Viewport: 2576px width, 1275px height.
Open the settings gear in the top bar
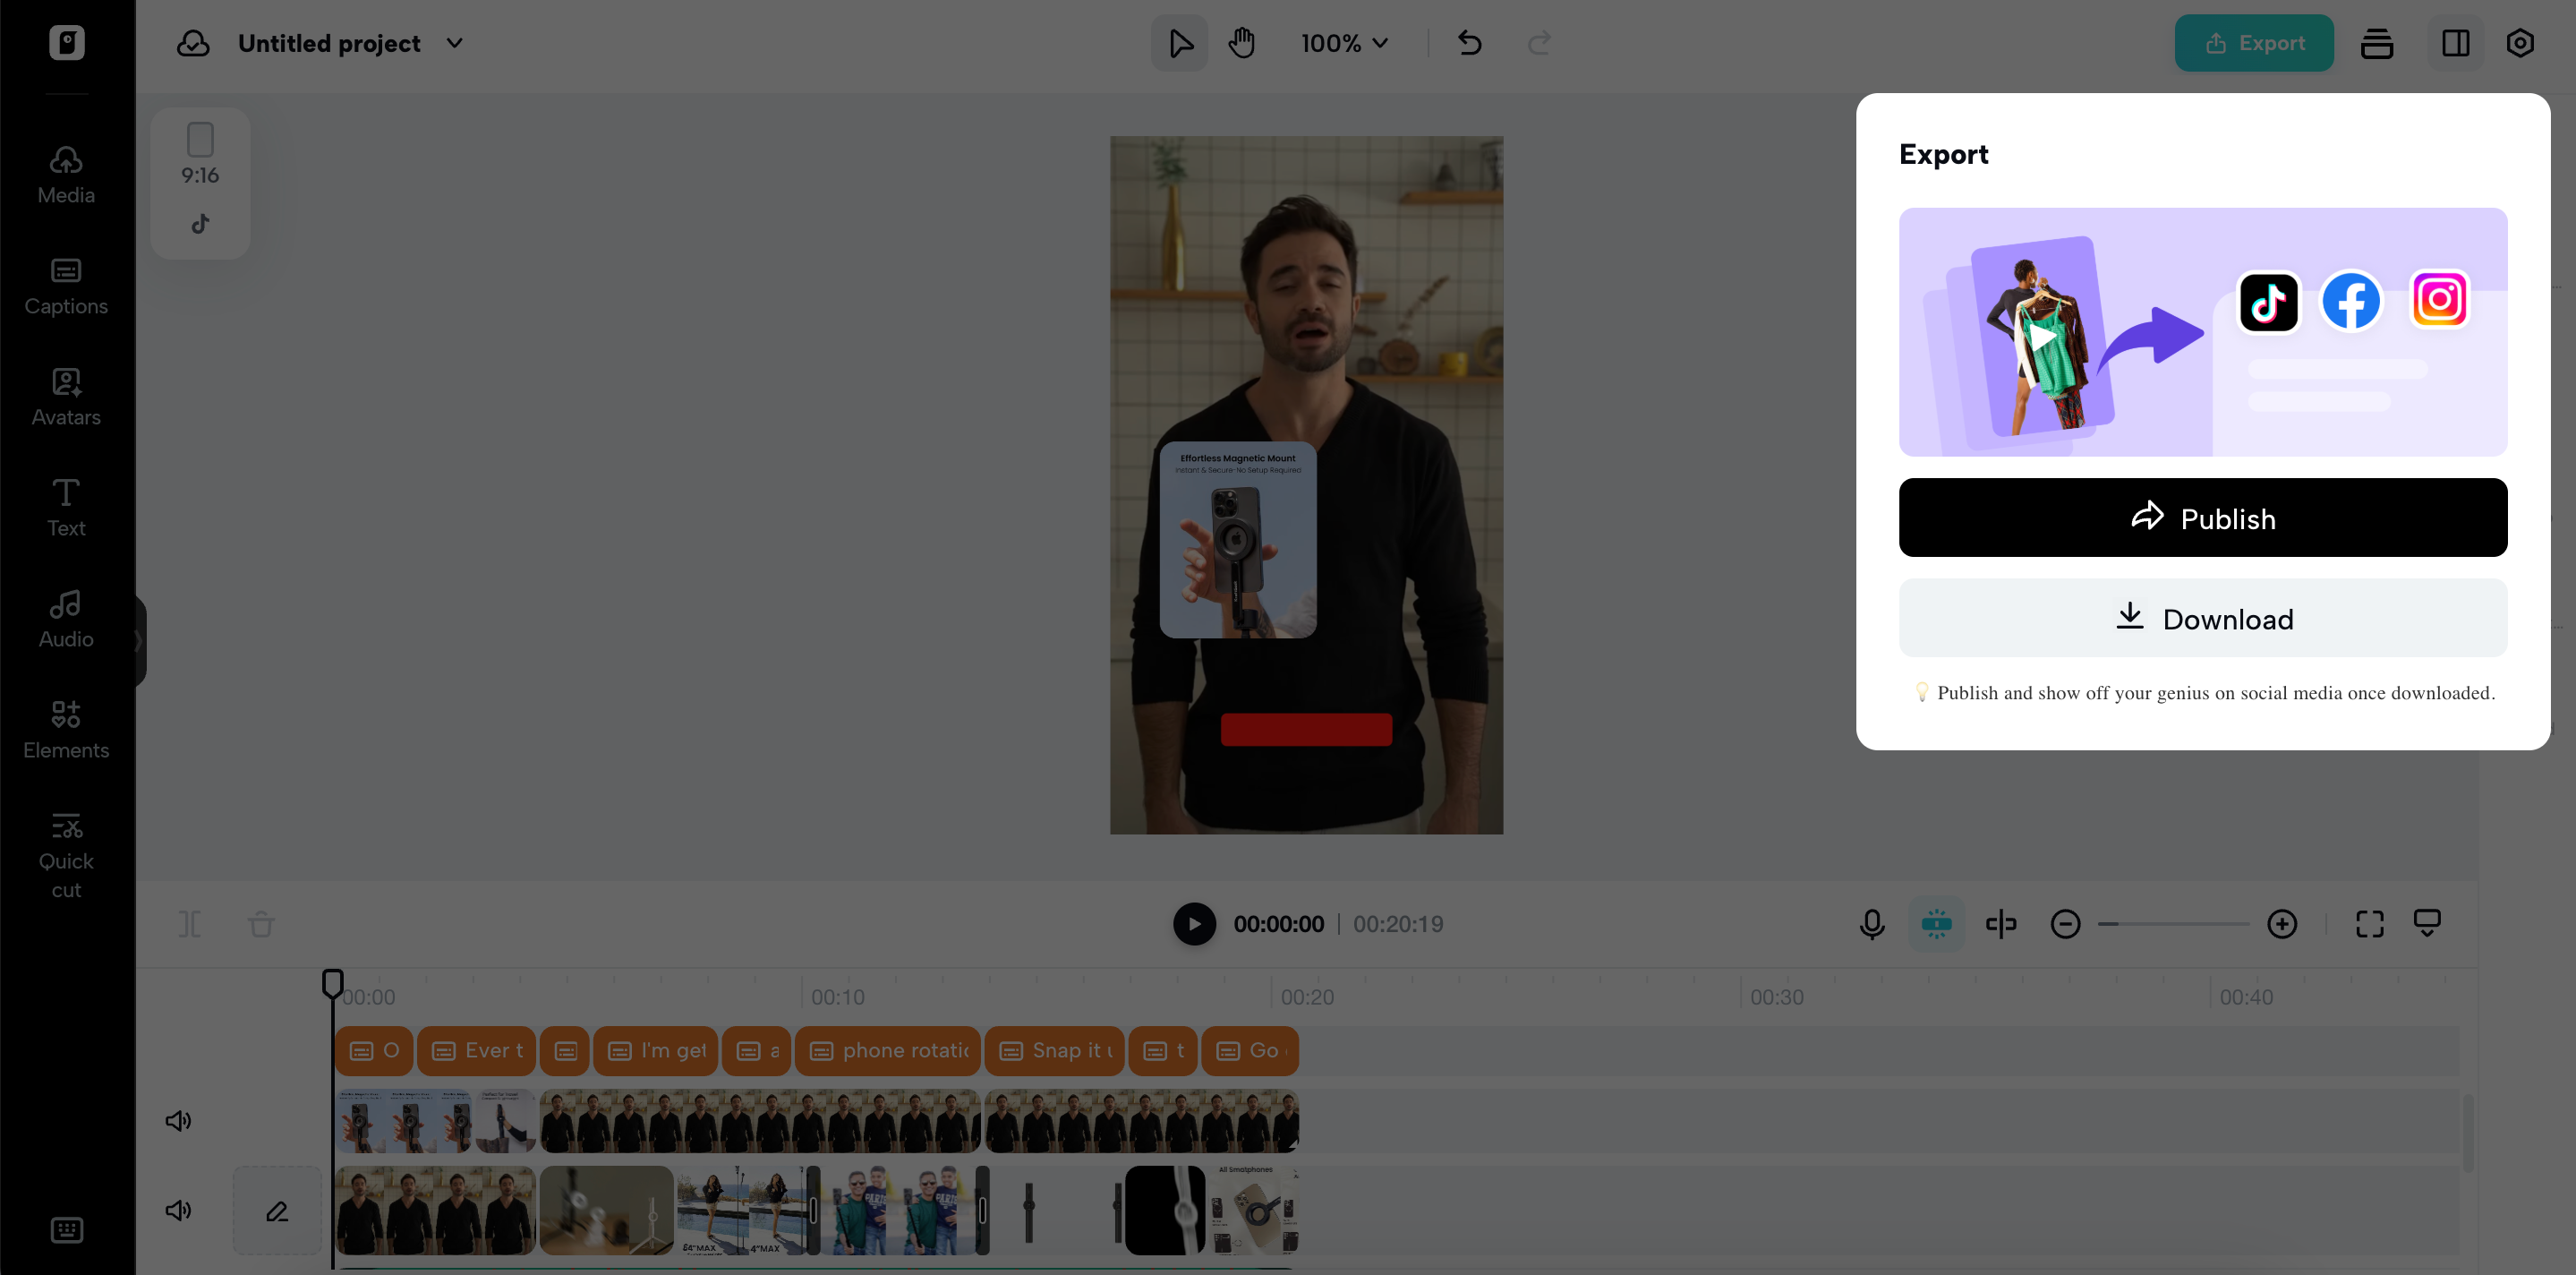pos(2519,43)
